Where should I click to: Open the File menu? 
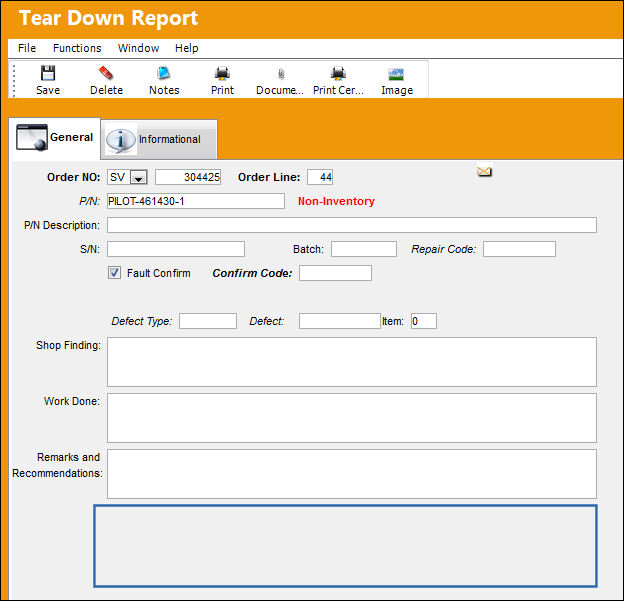coord(27,48)
